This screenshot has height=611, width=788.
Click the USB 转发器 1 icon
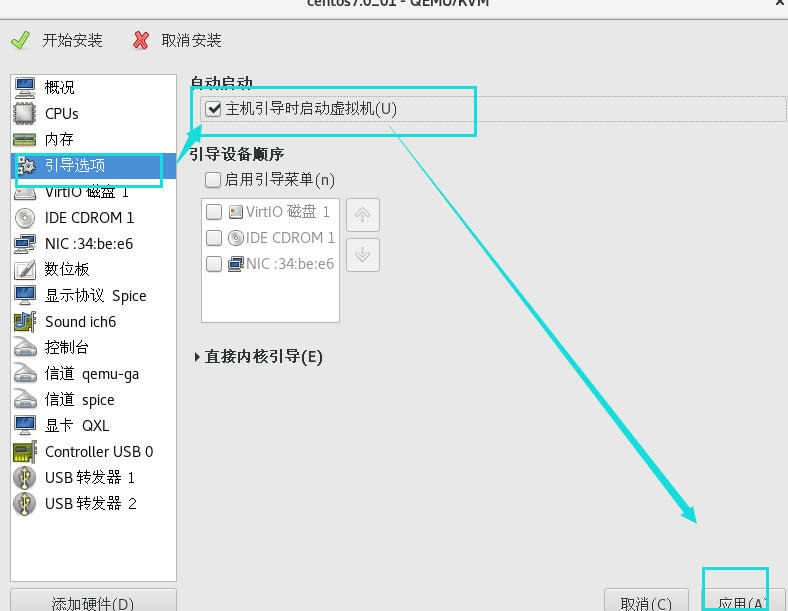pyautogui.click(x=25, y=478)
